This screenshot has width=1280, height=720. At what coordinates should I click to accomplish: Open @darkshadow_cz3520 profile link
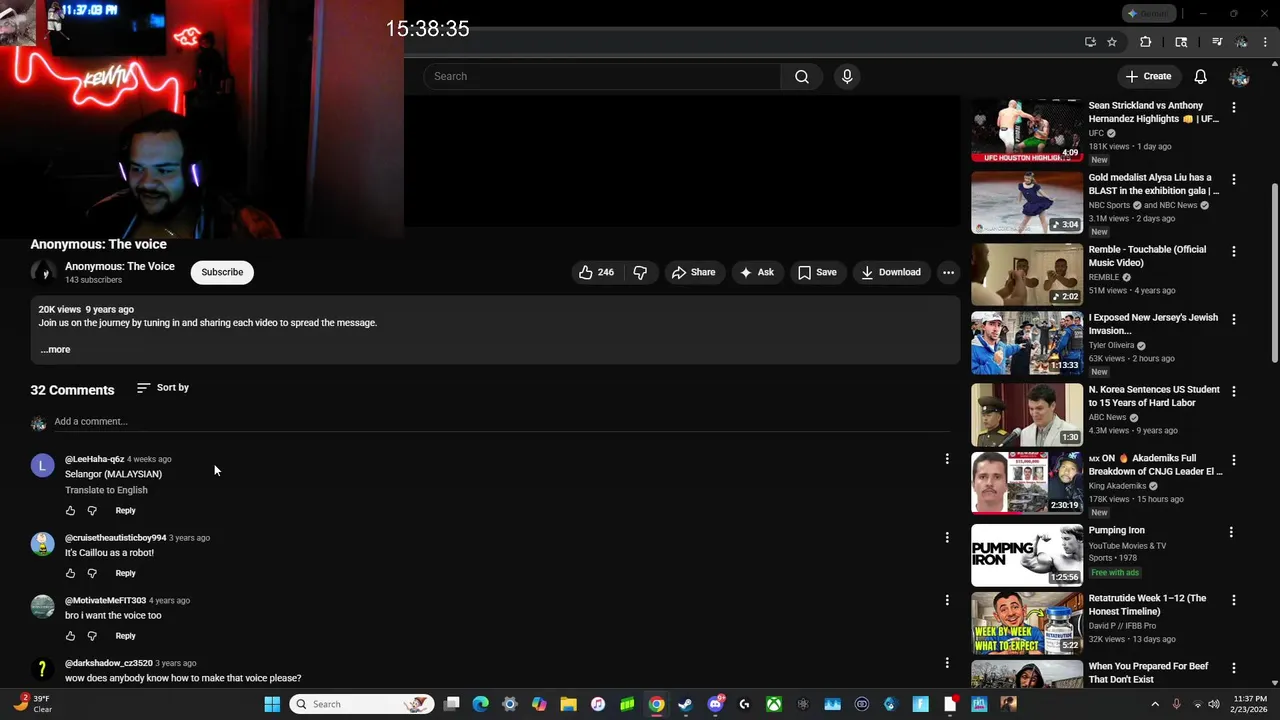(x=109, y=663)
